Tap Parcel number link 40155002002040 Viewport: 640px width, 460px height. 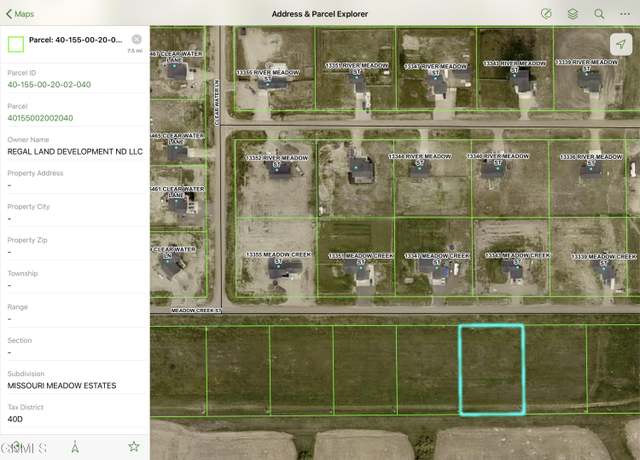[40, 118]
